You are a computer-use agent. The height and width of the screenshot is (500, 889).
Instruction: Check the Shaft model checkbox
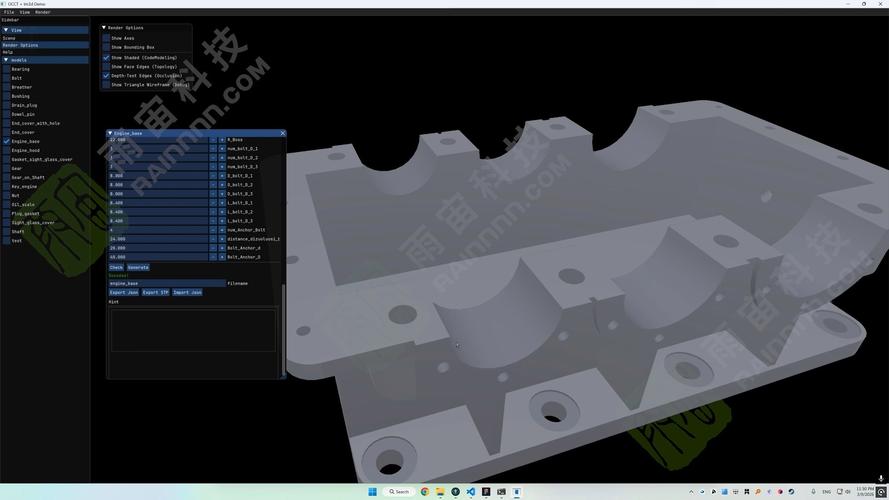[x=7, y=231]
